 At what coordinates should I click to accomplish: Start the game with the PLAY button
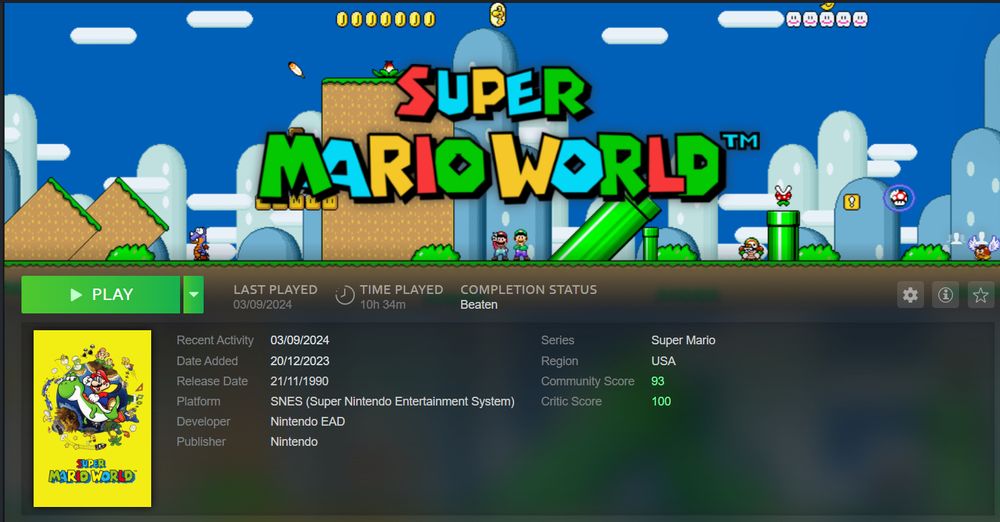[x=101, y=295]
